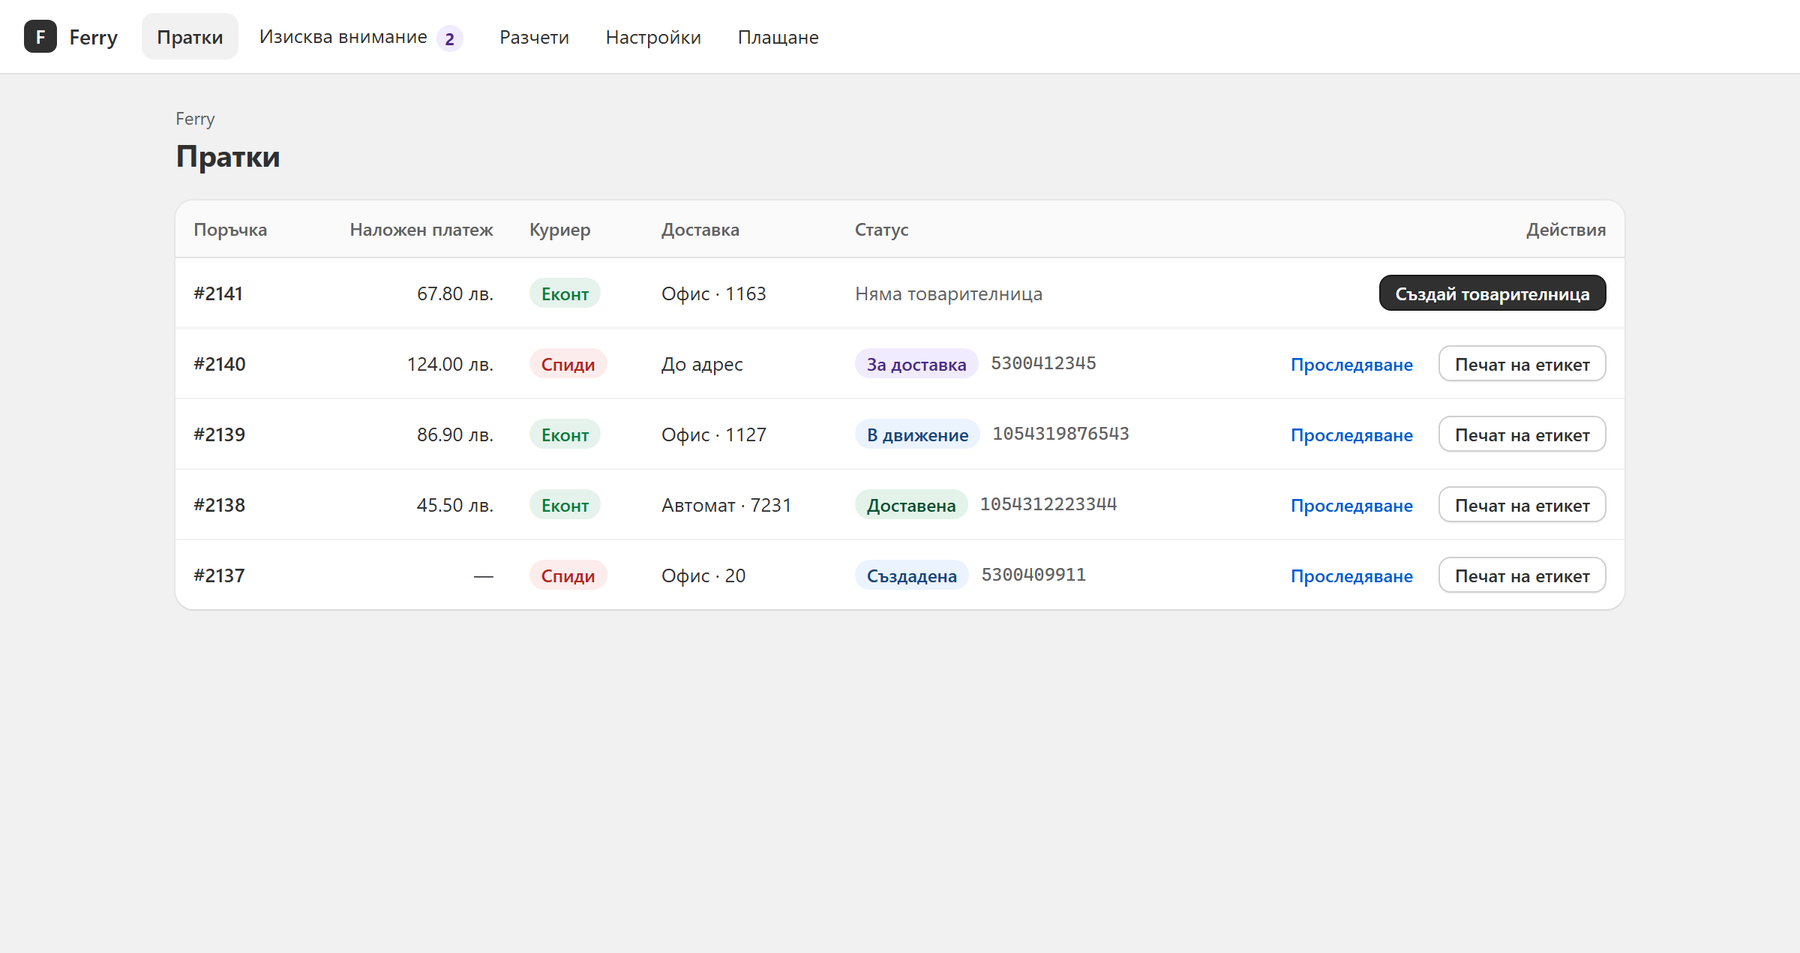The image size is (1800, 953).
Task: Open Проследяване link for order #2137
Action: 1351,575
